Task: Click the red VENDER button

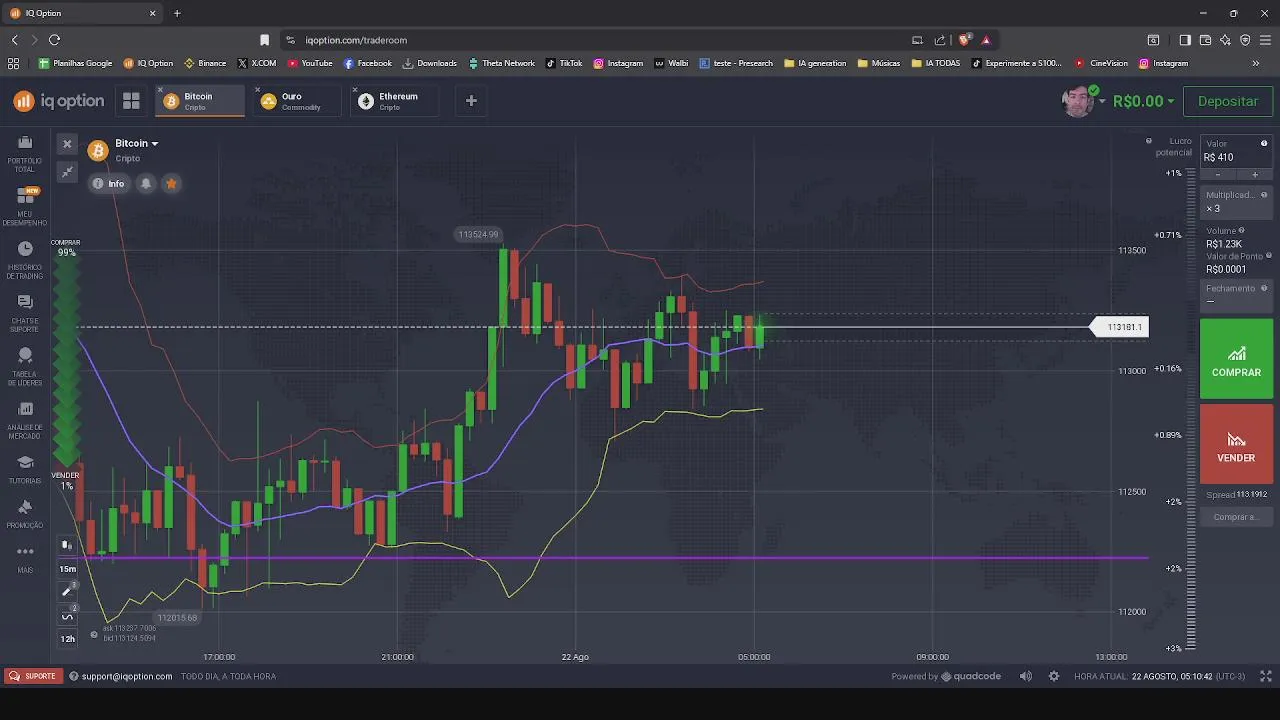Action: (1236, 444)
